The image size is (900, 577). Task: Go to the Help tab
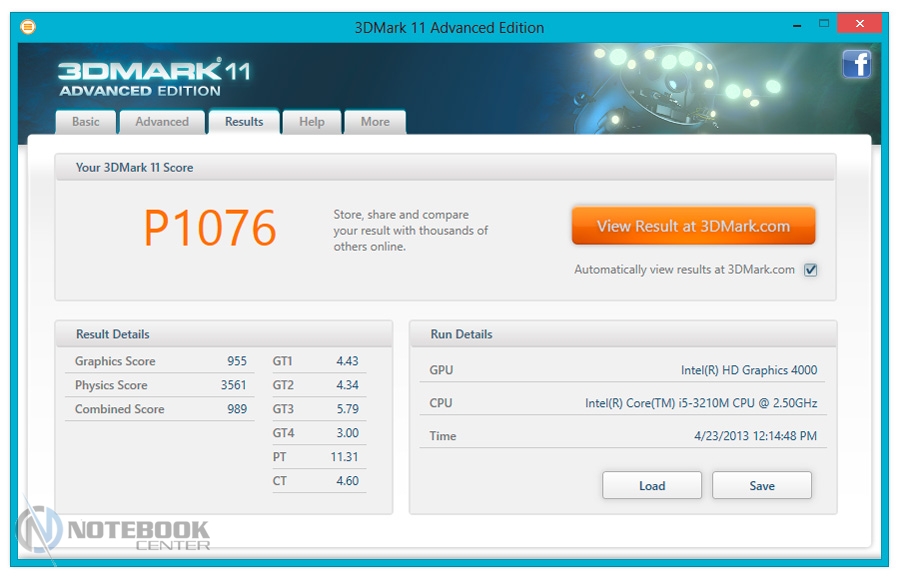click(x=312, y=122)
